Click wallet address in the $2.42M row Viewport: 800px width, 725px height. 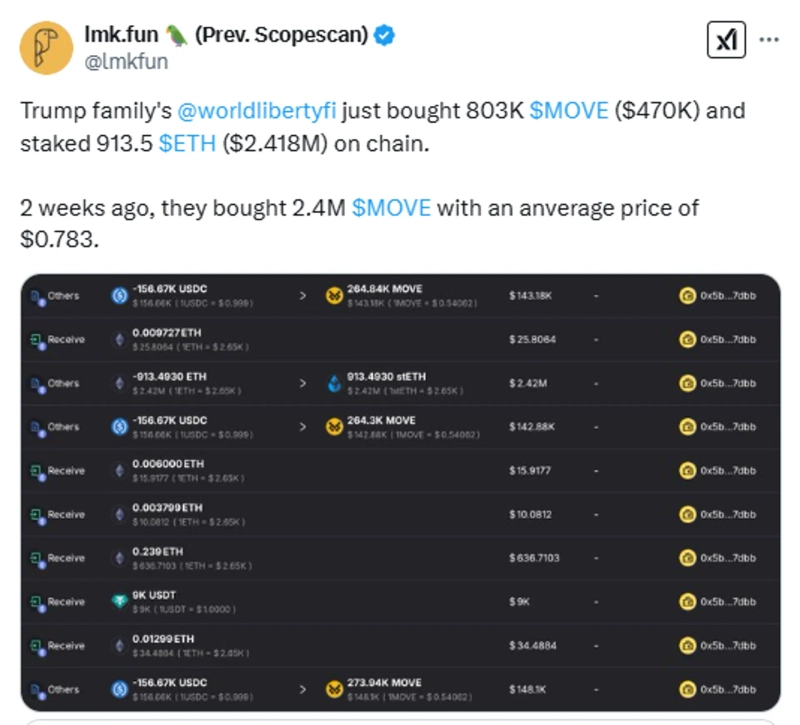(x=727, y=383)
